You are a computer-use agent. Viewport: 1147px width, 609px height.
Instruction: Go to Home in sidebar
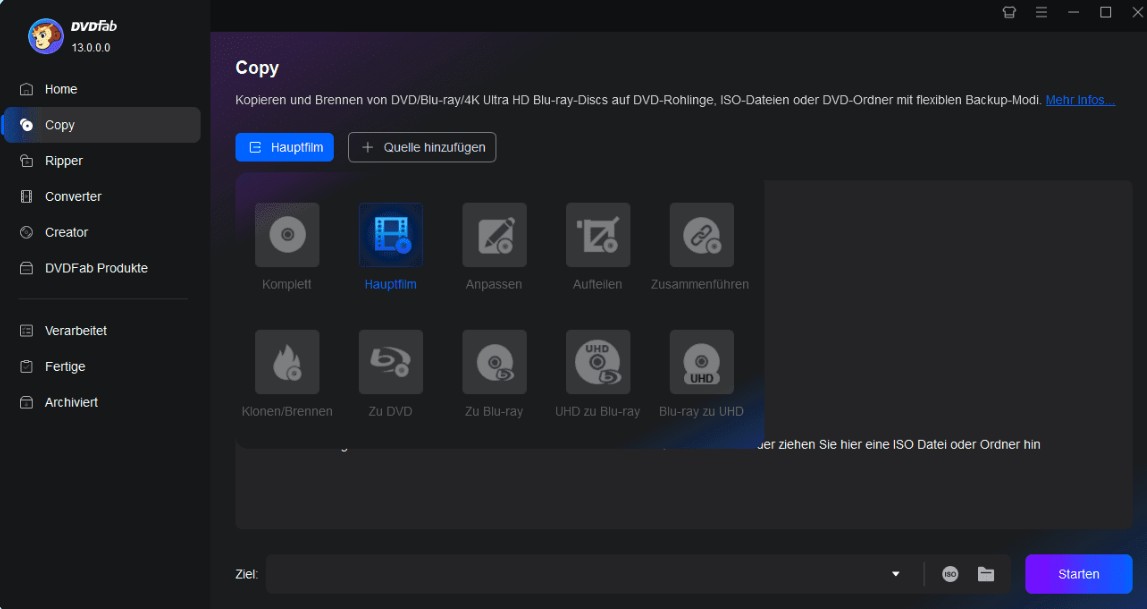[x=102, y=89]
